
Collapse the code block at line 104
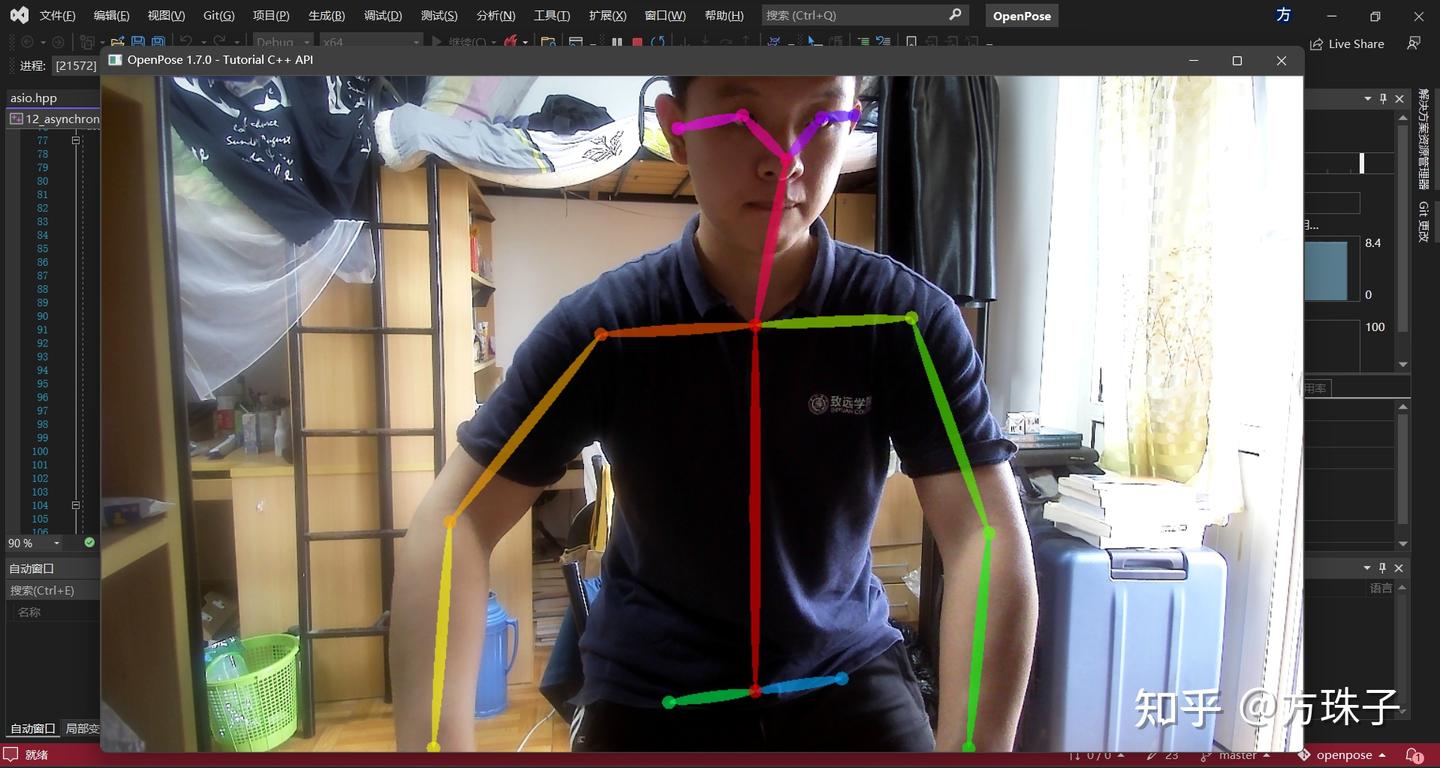point(75,505)
